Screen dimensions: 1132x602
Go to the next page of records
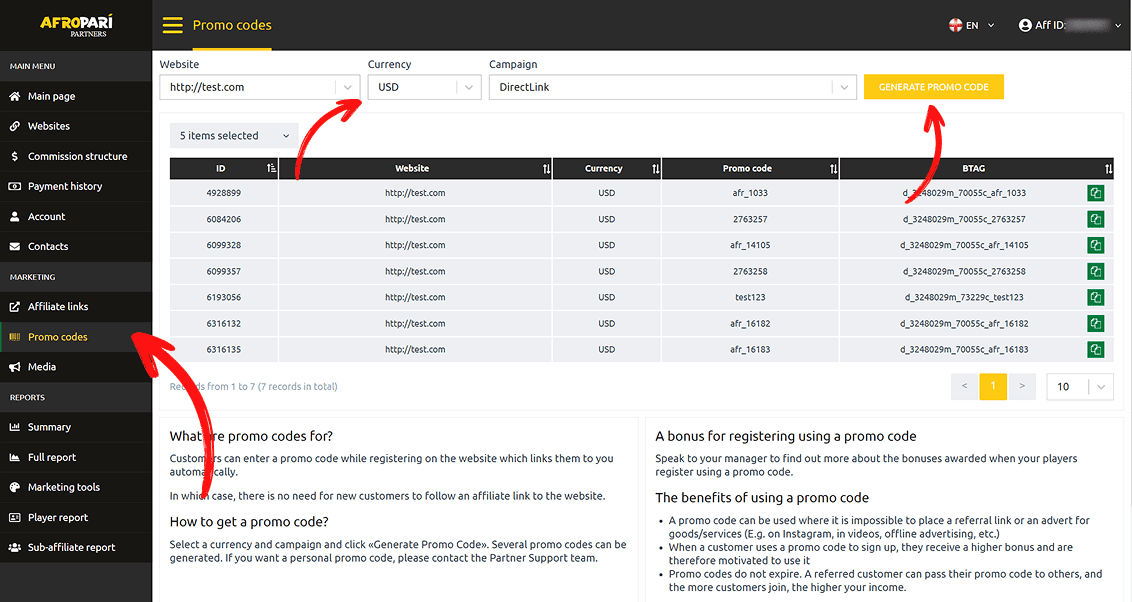(1021, 386)
